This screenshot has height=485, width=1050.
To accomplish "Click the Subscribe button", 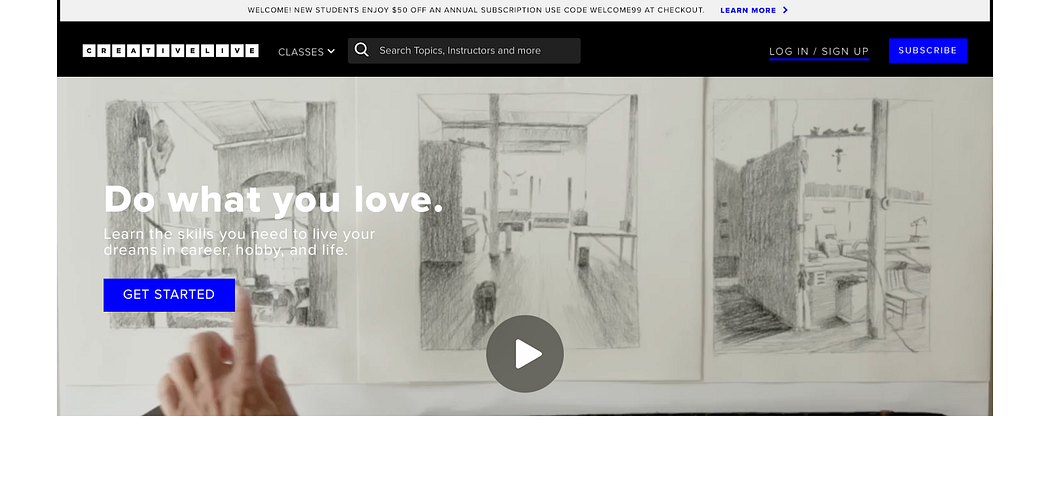I will click(927, 51).
